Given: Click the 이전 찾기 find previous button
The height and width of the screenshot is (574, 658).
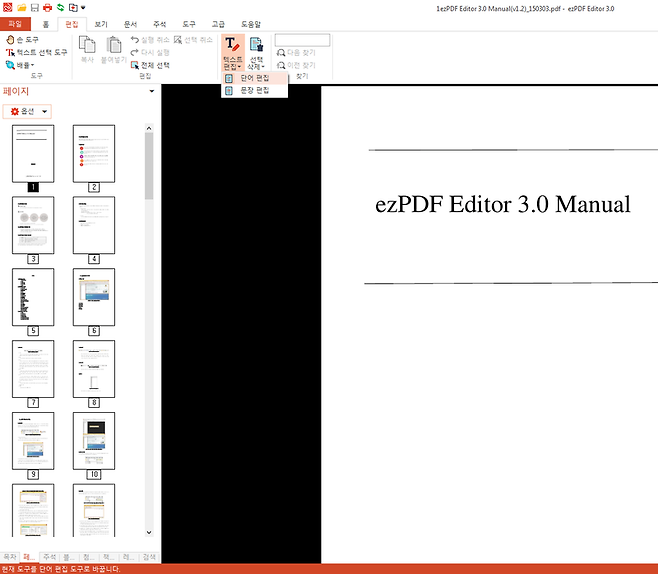Looking at the screenshot, I should 296,65.
